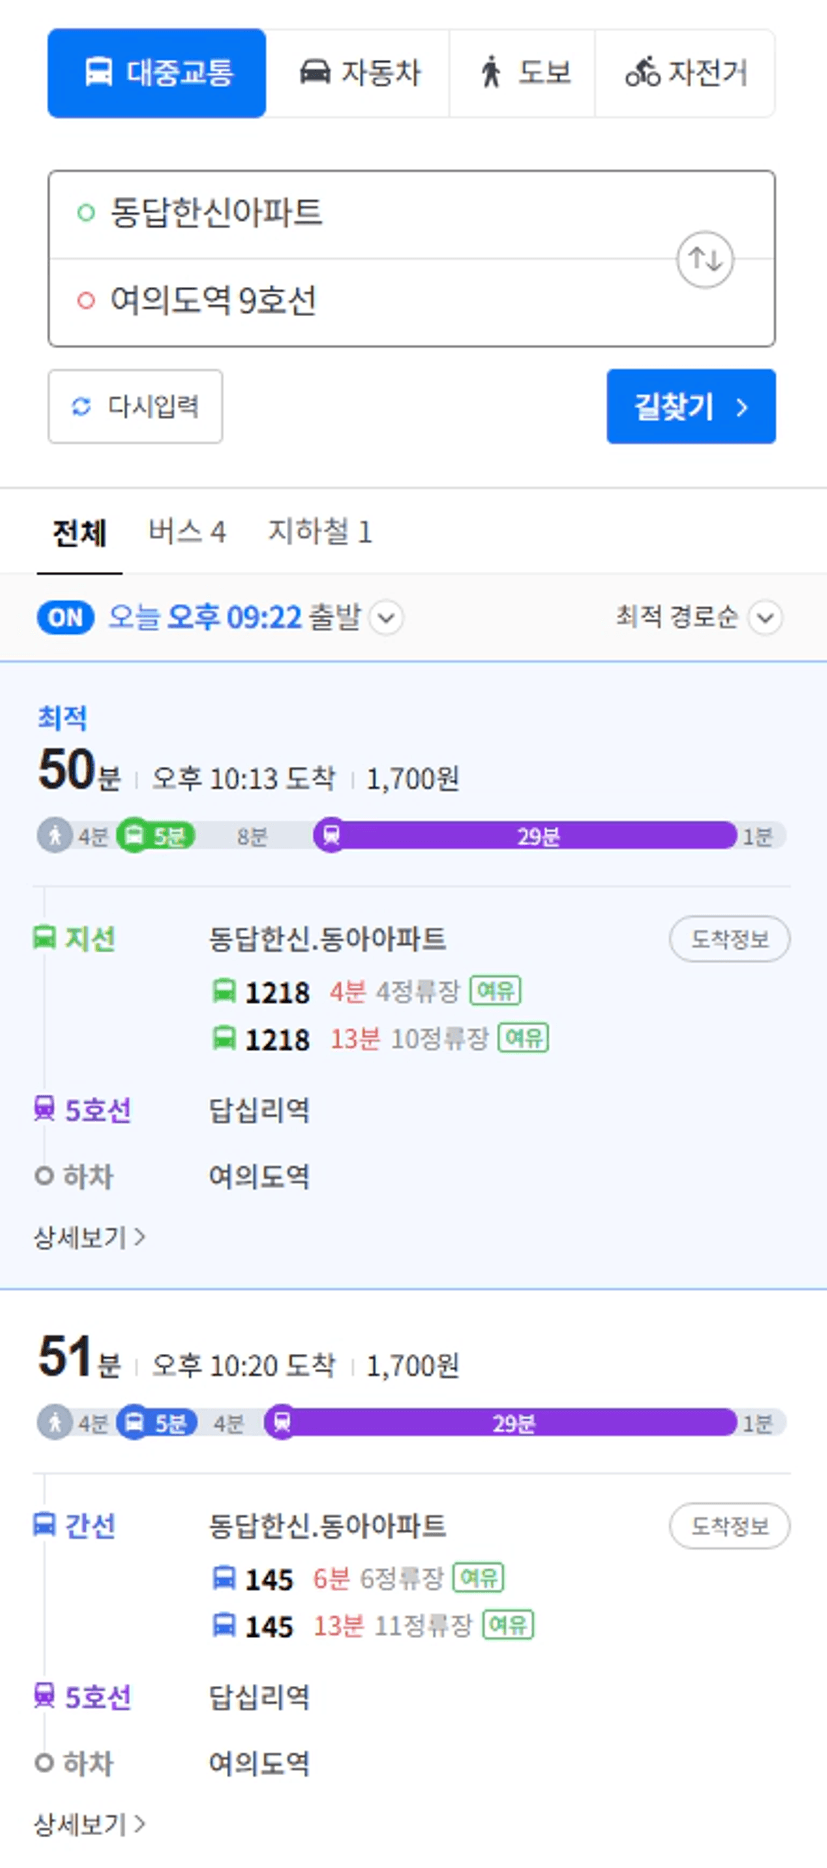Swap origin and destination with arrows icon
Screen dimensions: 827x1868
(705, 260)
